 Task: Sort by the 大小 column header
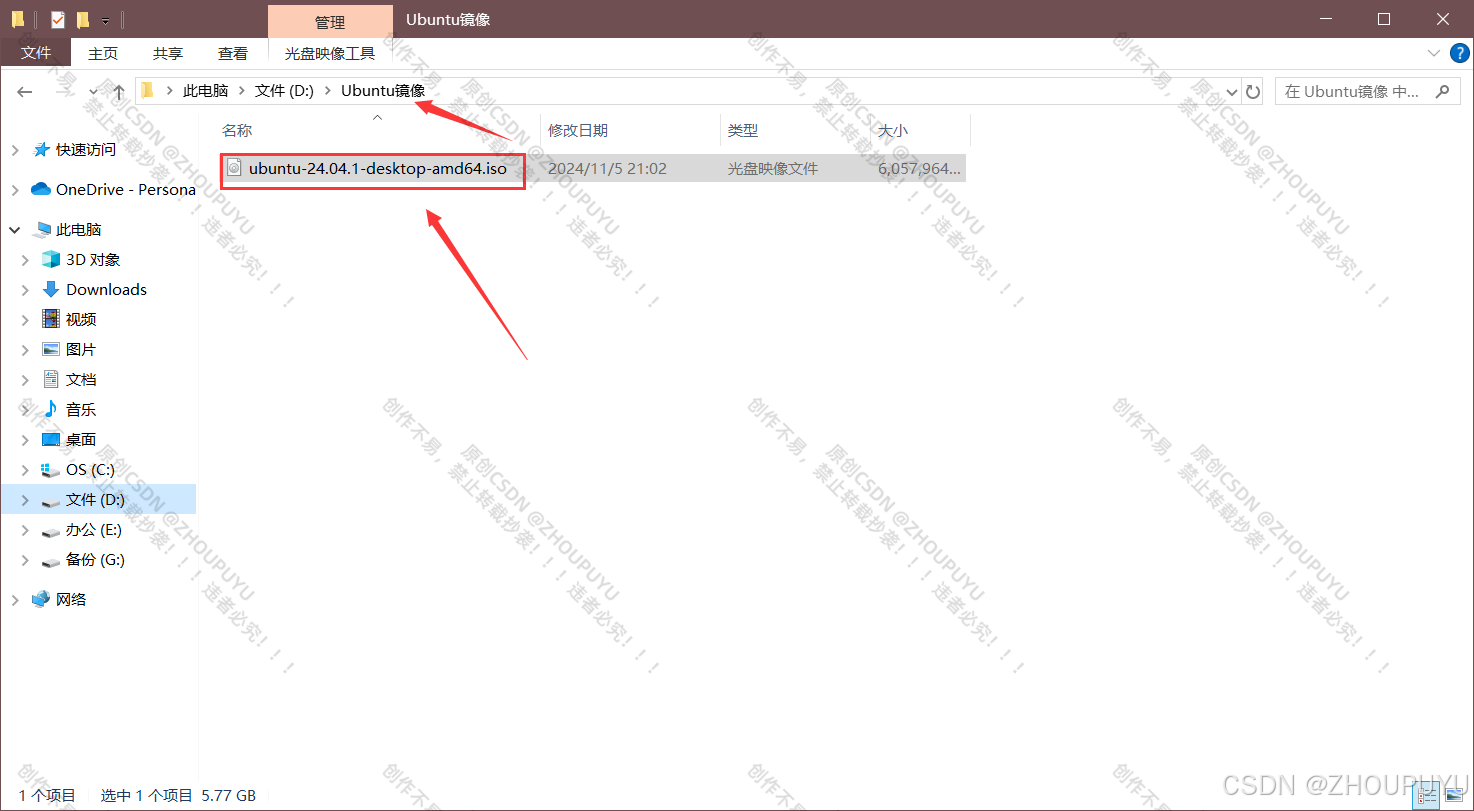(x=892, y=130)
